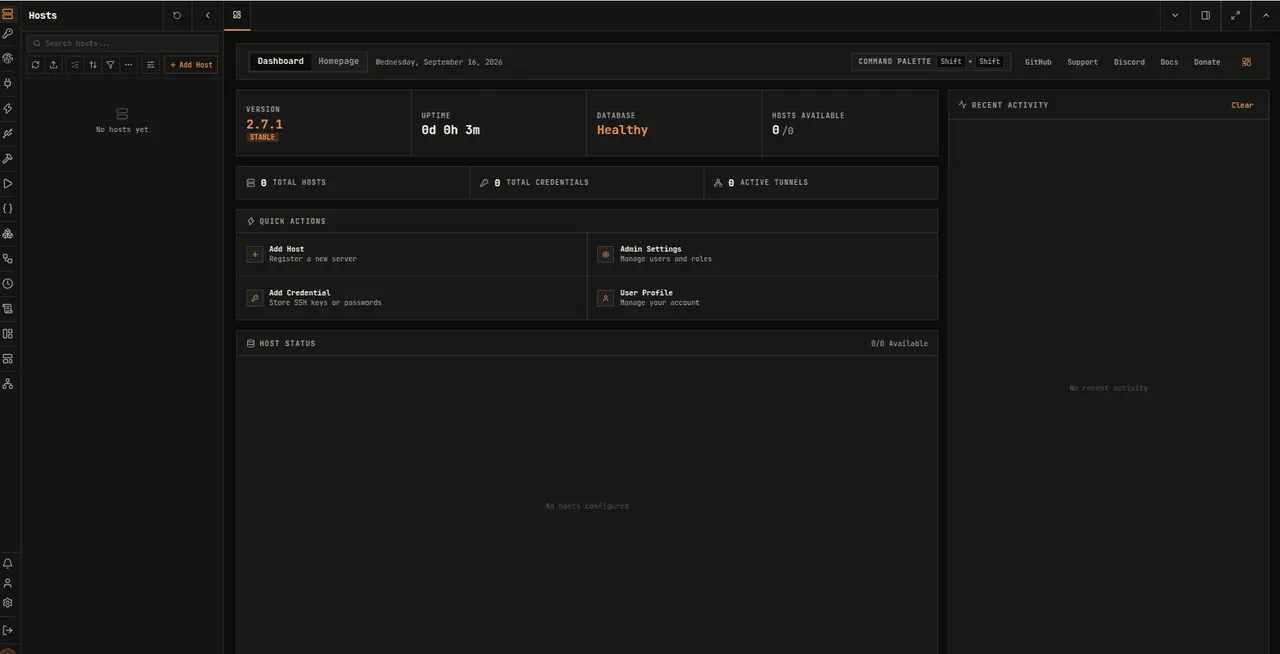Select the dashboard grid tab at top
This screenshot has width=1280, height=654.
237,15
